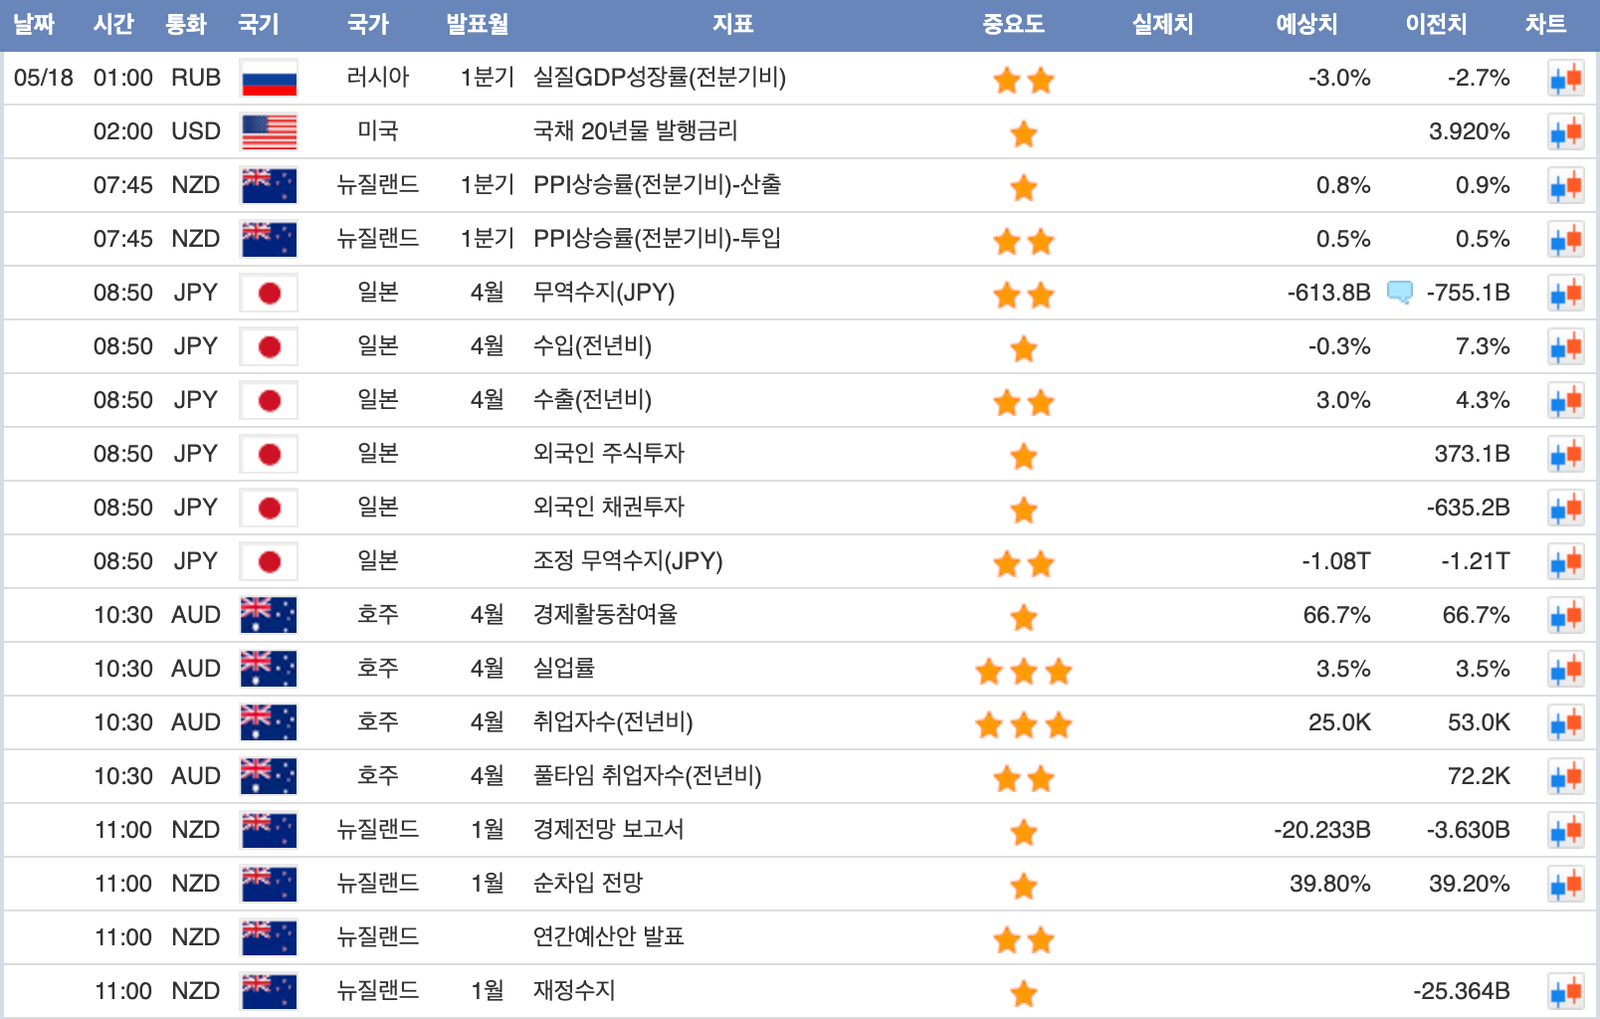
Task: Click the Russian flag in first row
Action: click(x=269, y=78)
